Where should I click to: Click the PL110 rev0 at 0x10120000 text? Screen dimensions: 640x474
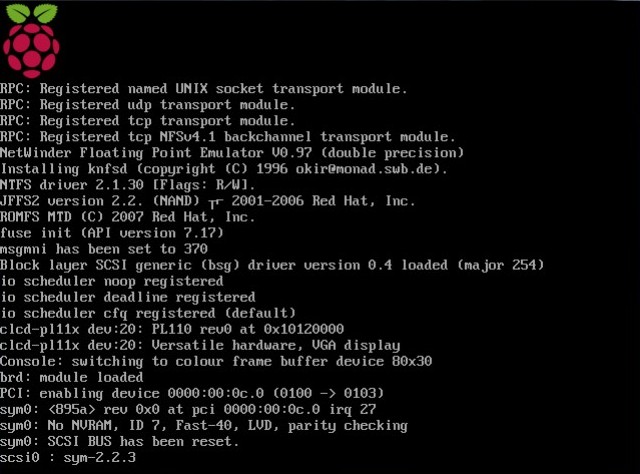[248, 329]
